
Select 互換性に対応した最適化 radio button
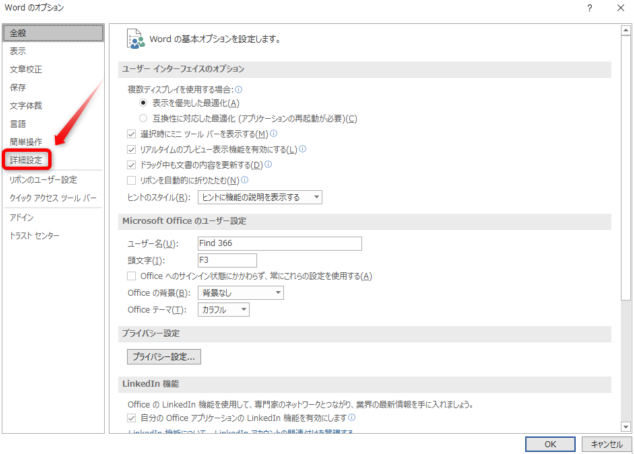tap(143, 118)
